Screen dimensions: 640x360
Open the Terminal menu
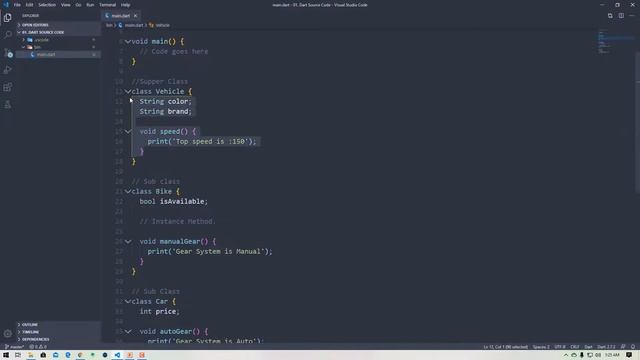(107, 5)
